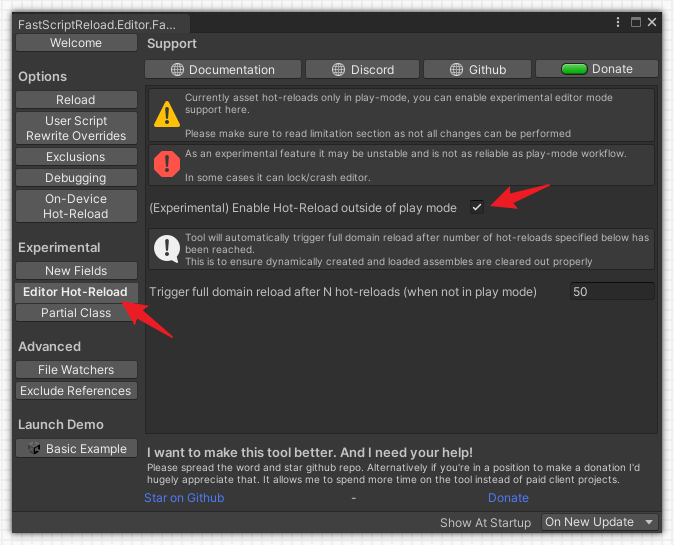Image resolution: width=674 pixels, height=545 pixels.
Task: Click the white speech-bubble info icon
Action: point(167,249)
